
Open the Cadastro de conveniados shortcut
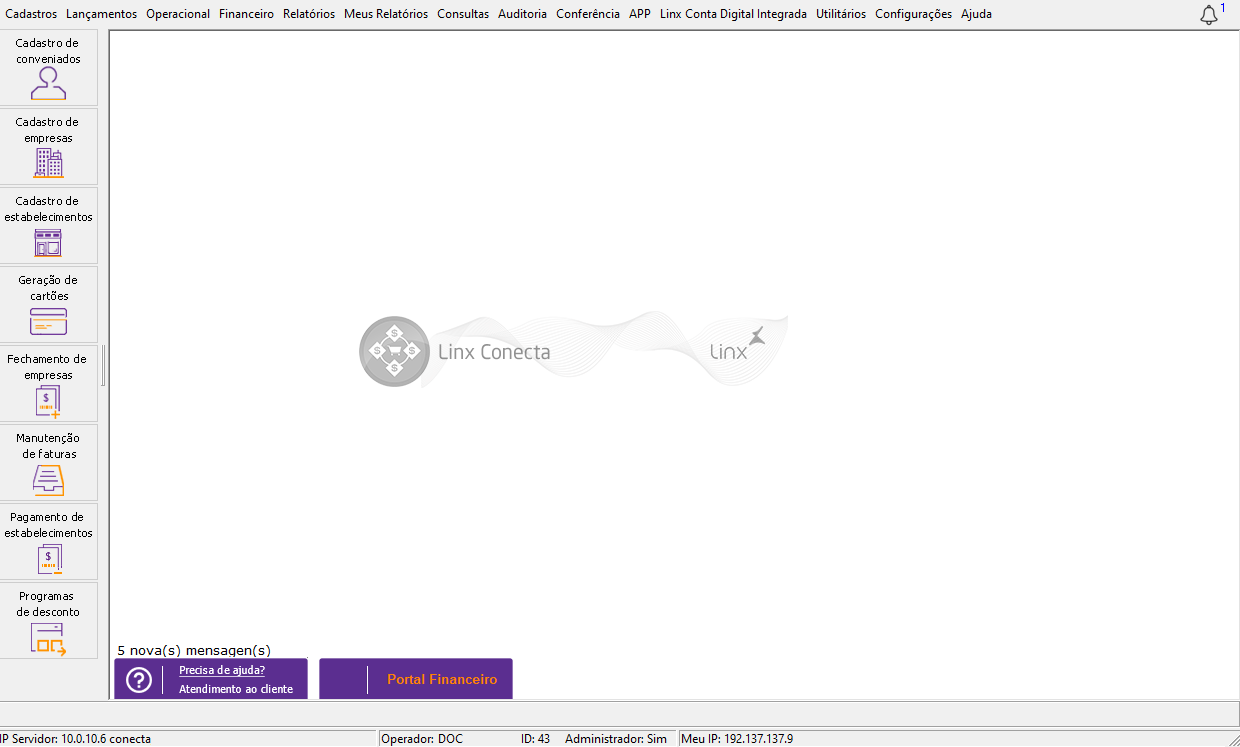coord(48,68)
